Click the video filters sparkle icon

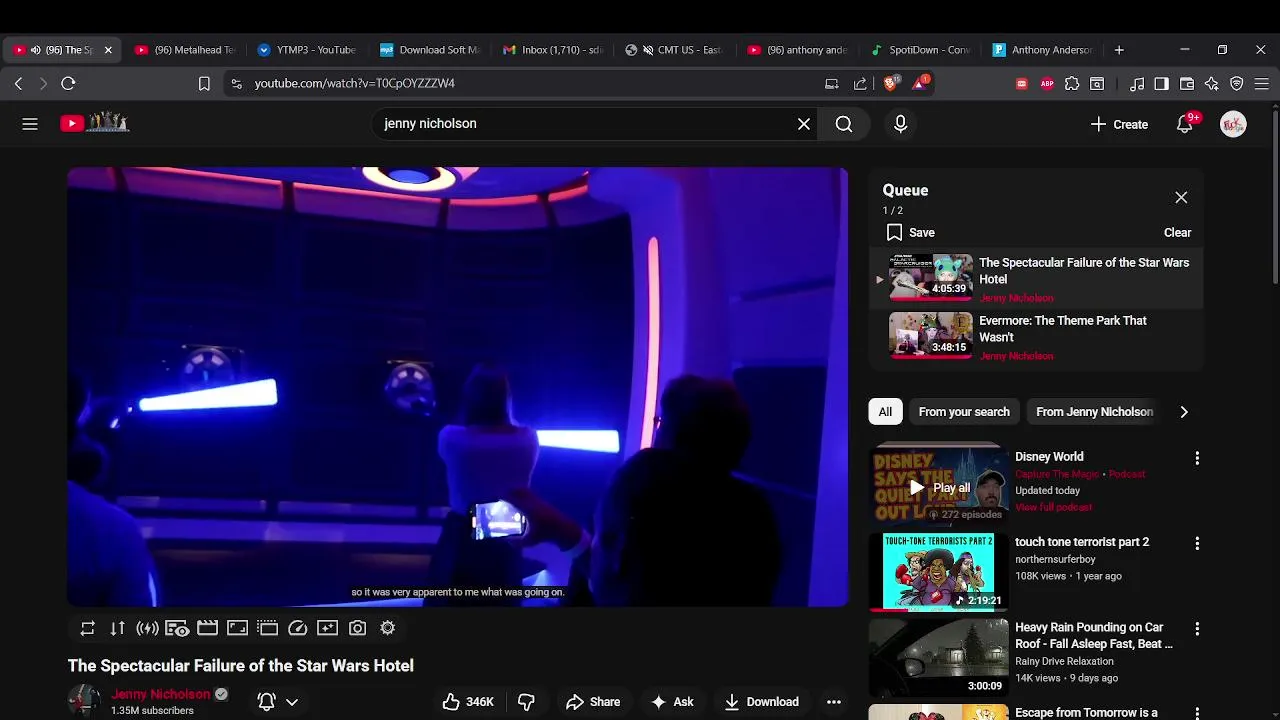(x=327, y=628)
